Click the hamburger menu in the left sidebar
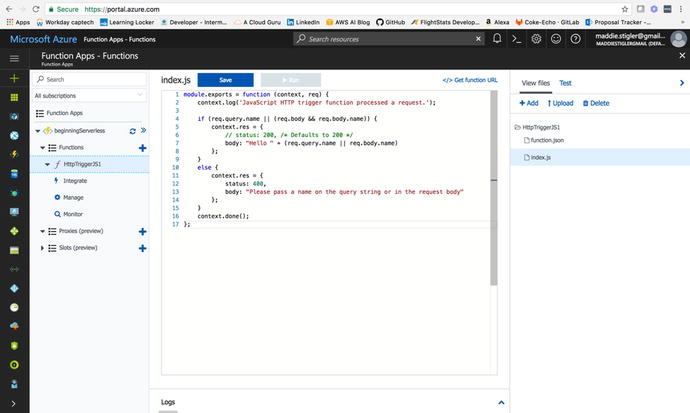The height and width of the screenshot is (413, 690). point(14,59)
